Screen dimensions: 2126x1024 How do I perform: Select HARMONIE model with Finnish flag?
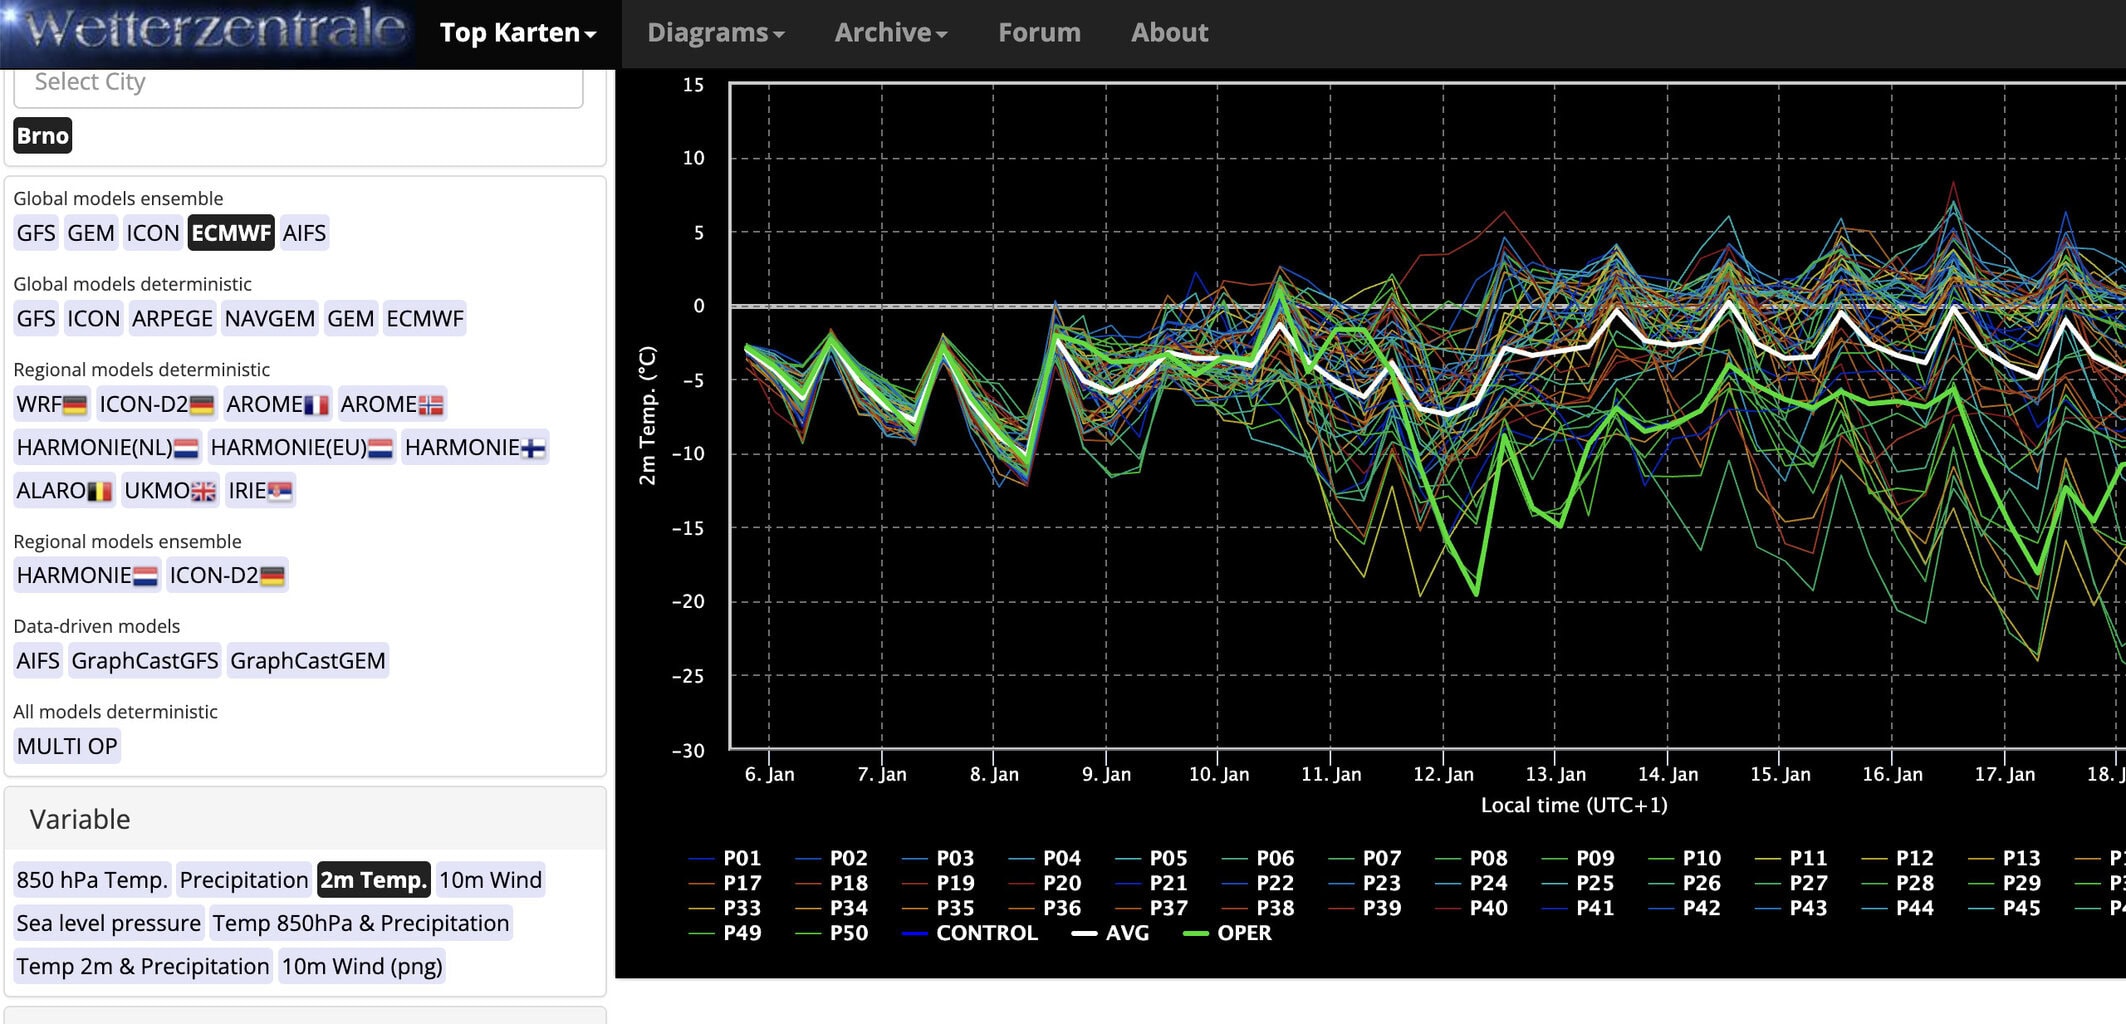[x=475, y=447]
